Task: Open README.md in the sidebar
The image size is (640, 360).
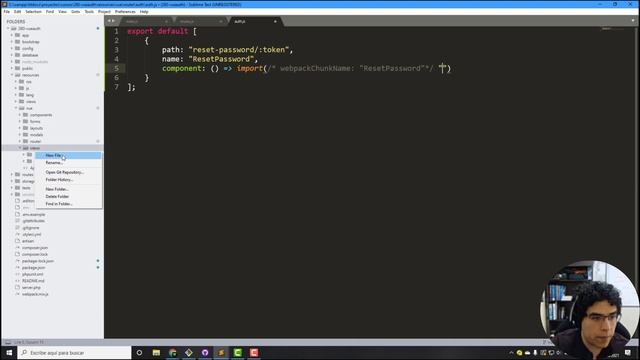Action: 33,281
